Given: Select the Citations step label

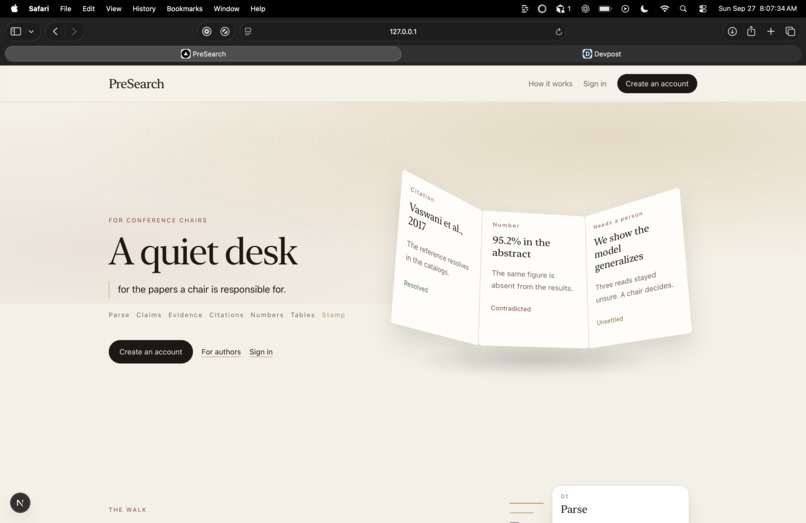Looking at the screenshot, I should [x=226, y=315].
